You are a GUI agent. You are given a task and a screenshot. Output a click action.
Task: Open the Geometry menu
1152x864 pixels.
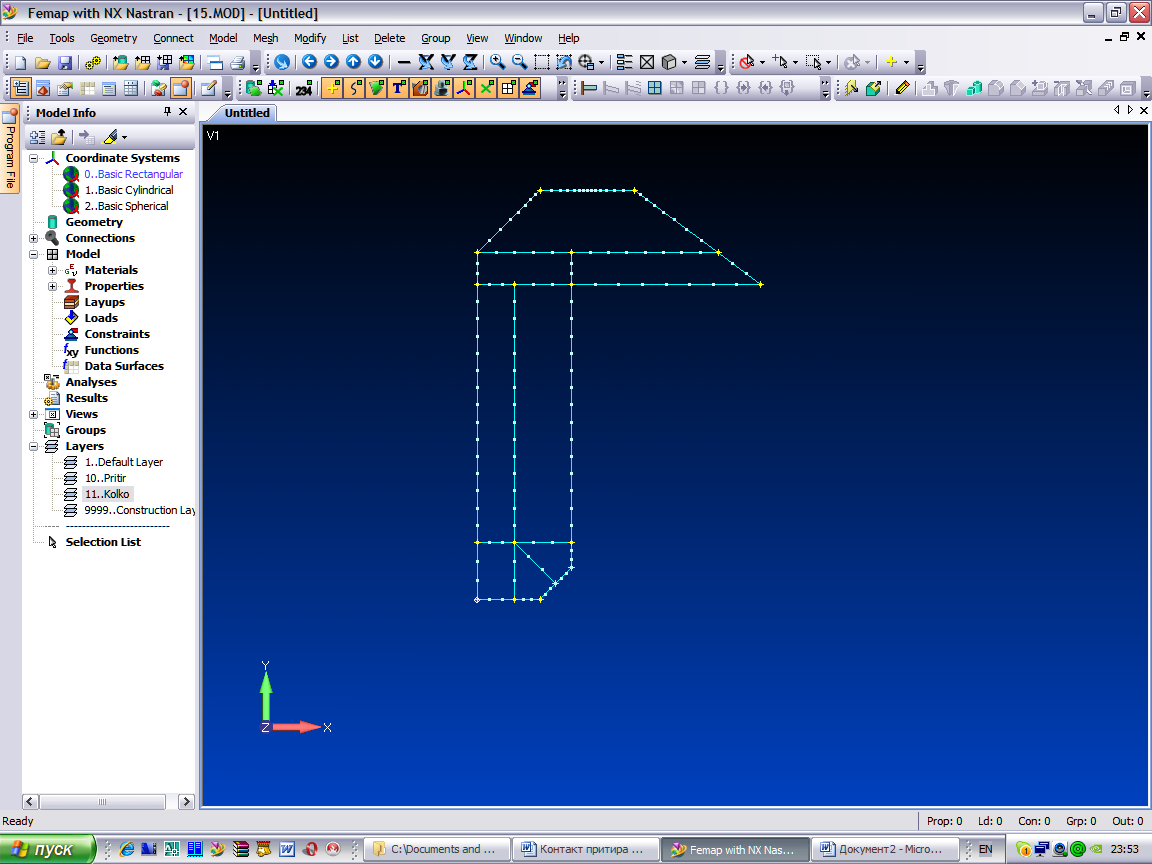click(x=113, y=38)
